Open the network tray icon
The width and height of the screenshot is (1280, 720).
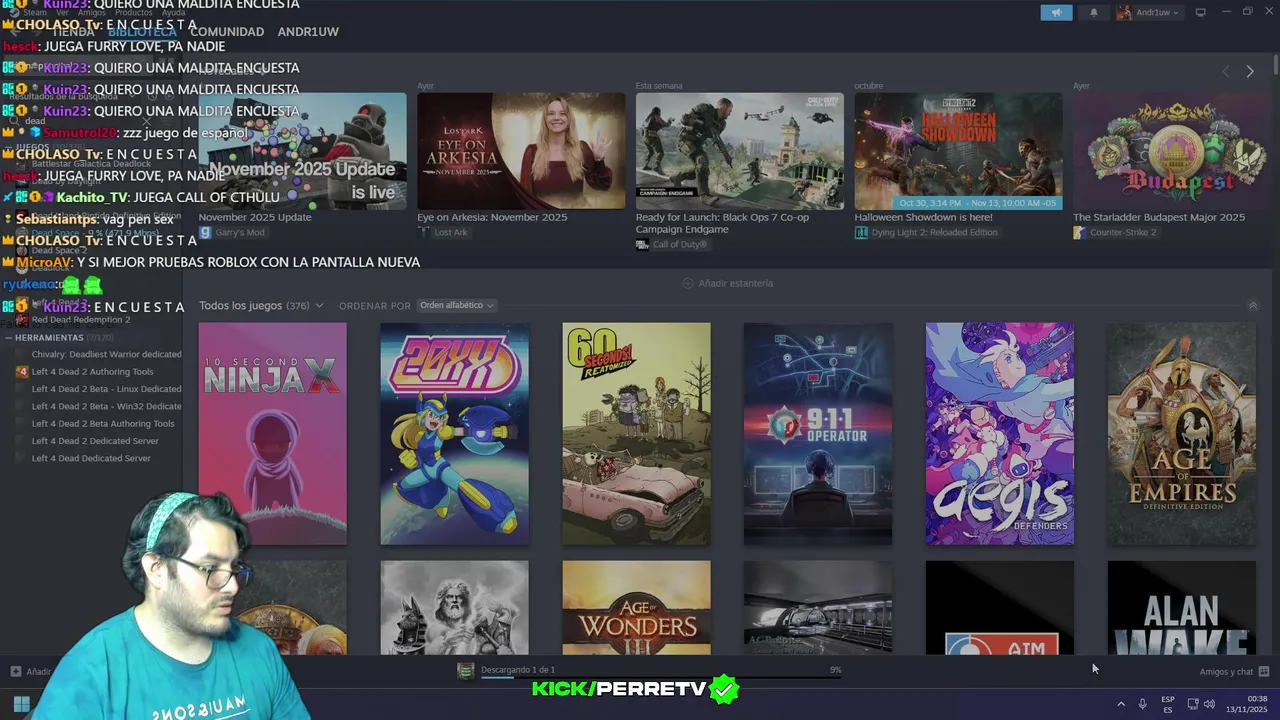(x=1192, y=704)
